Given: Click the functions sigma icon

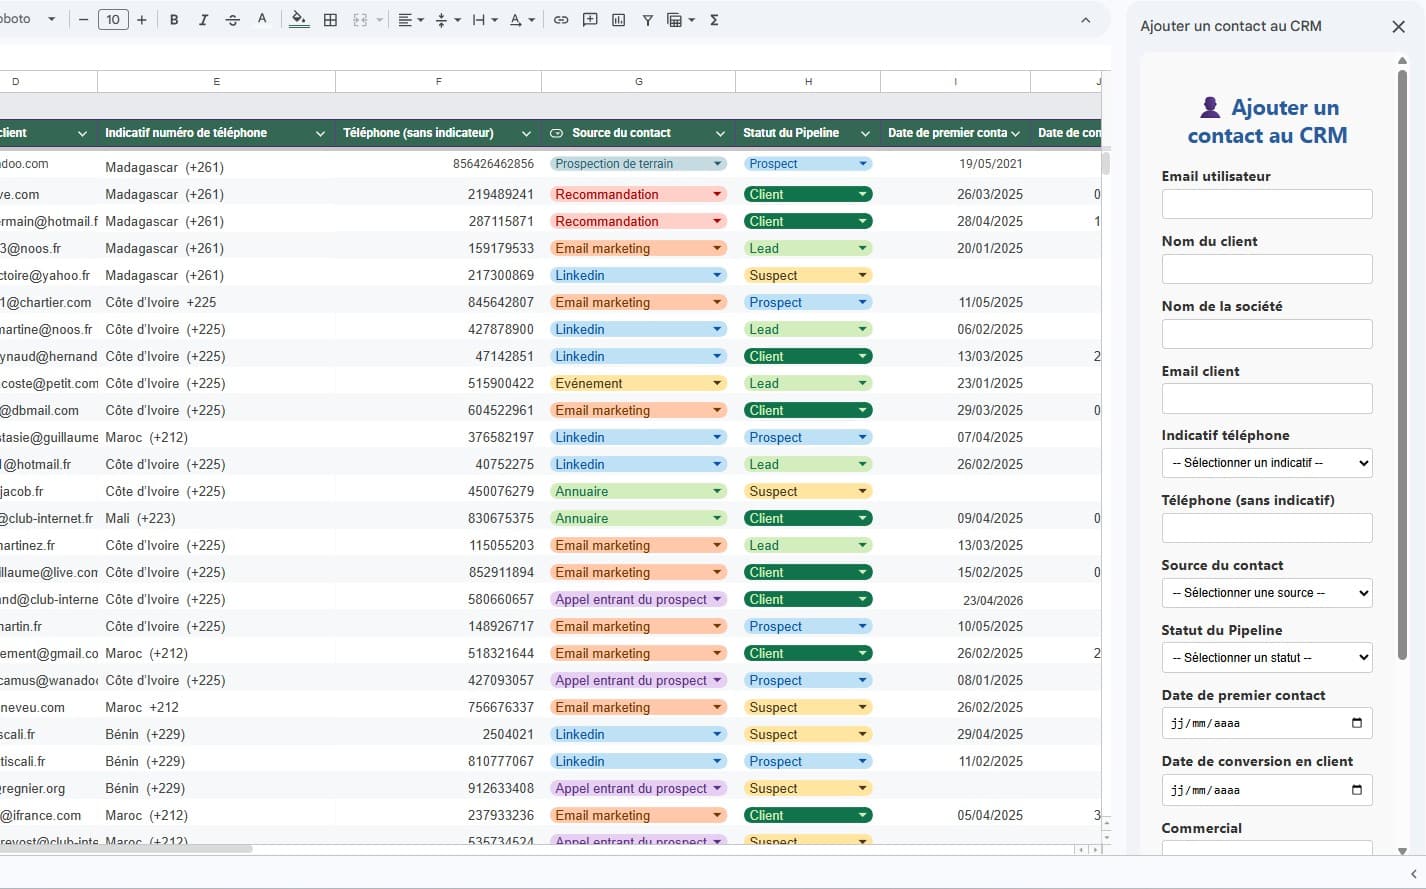Looking at the screenshot, I should coord(714,20).
